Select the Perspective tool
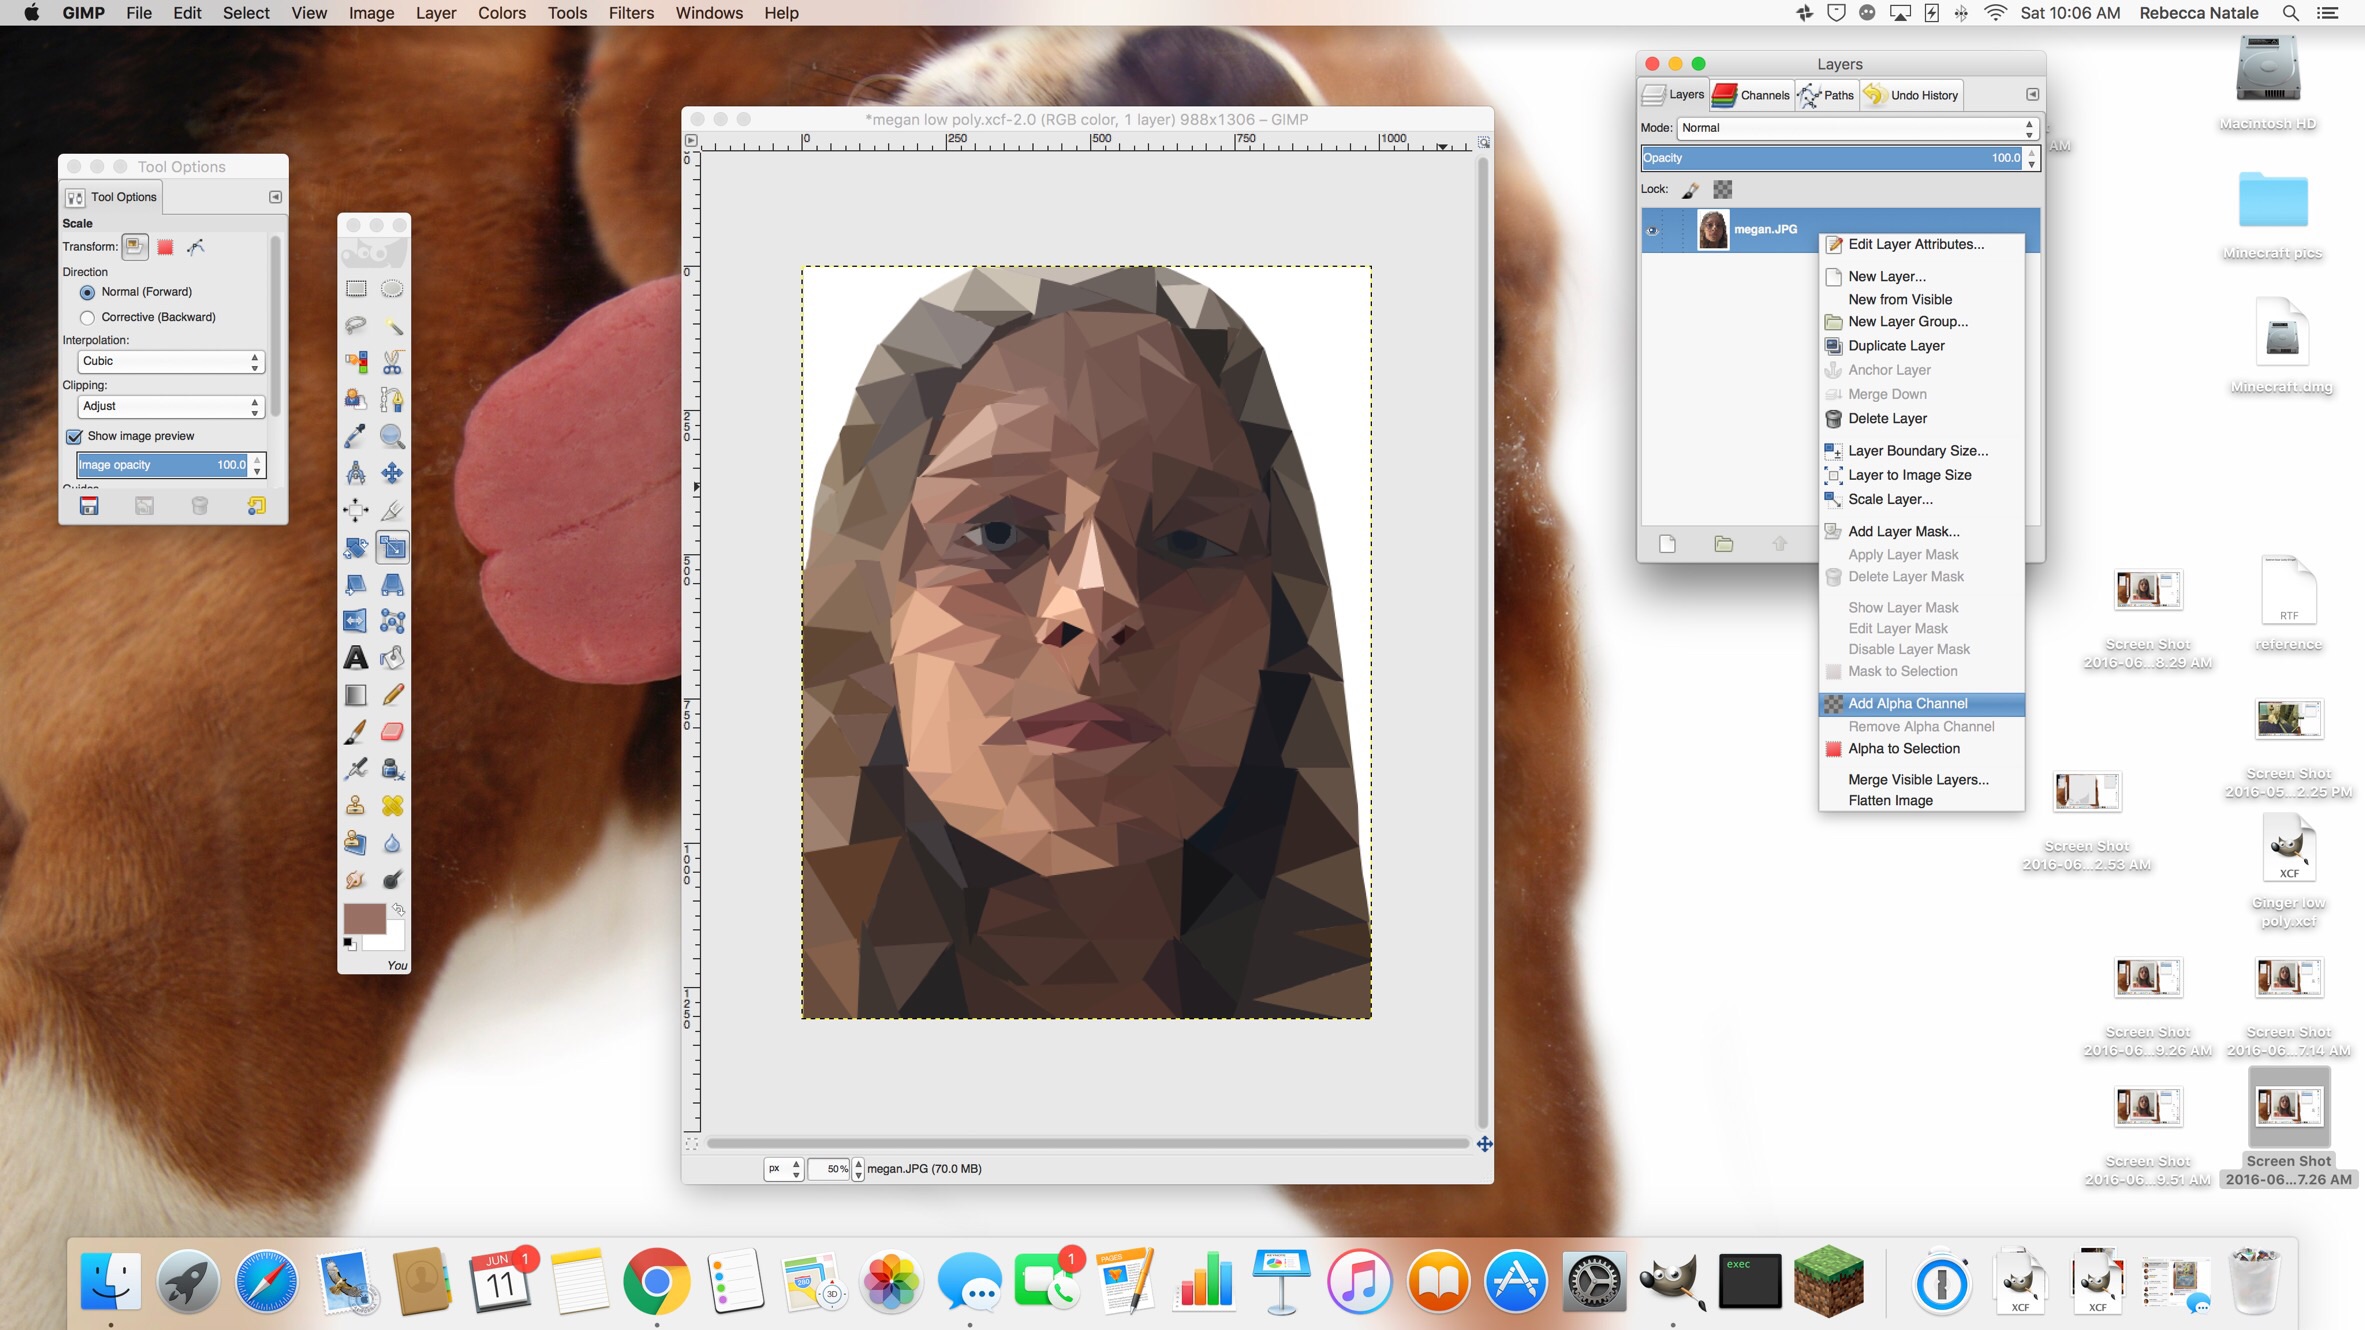Viewport: 2365px width, 1330px height. point(392,584)
